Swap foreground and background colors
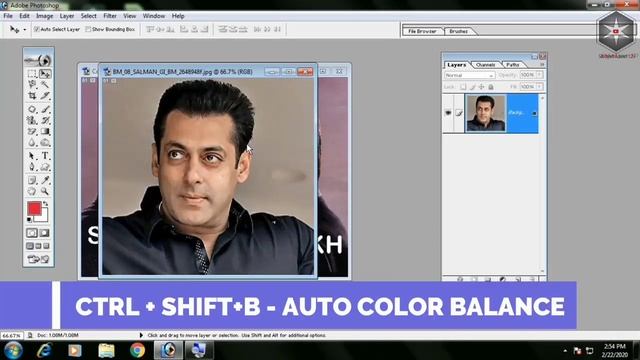Screen dimensions: 640x360 pos(46,203)
